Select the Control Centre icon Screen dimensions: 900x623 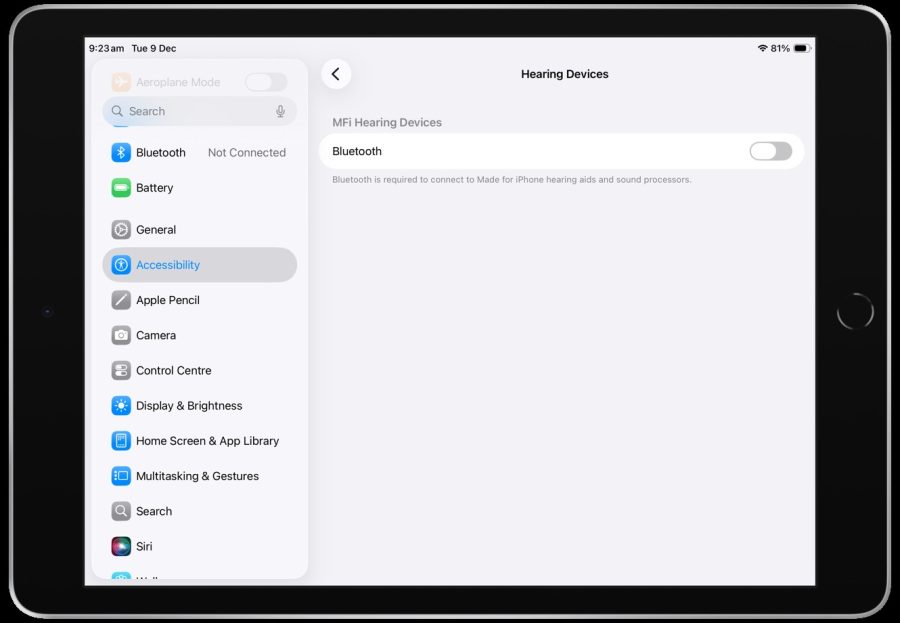pos(120,370)
